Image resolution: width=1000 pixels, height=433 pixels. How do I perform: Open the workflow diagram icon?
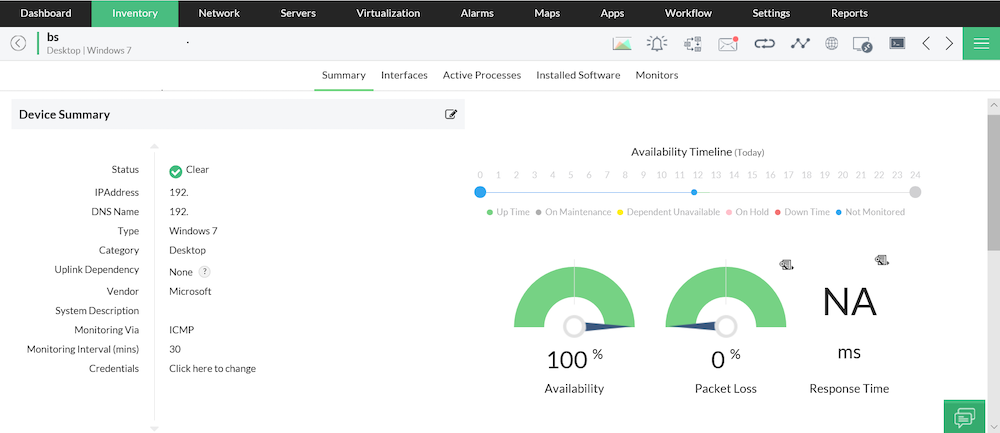(692, 43)
